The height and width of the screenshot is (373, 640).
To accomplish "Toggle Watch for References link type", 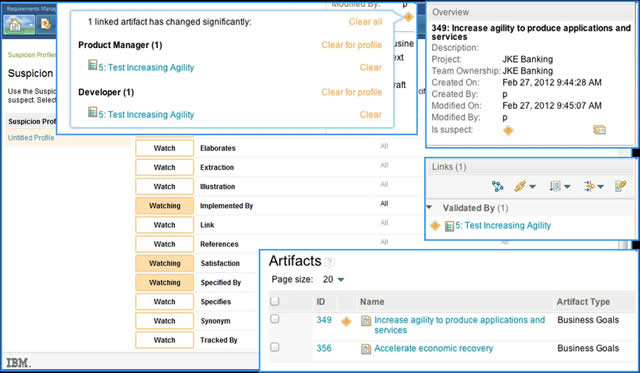I will (x=164, y=244).
